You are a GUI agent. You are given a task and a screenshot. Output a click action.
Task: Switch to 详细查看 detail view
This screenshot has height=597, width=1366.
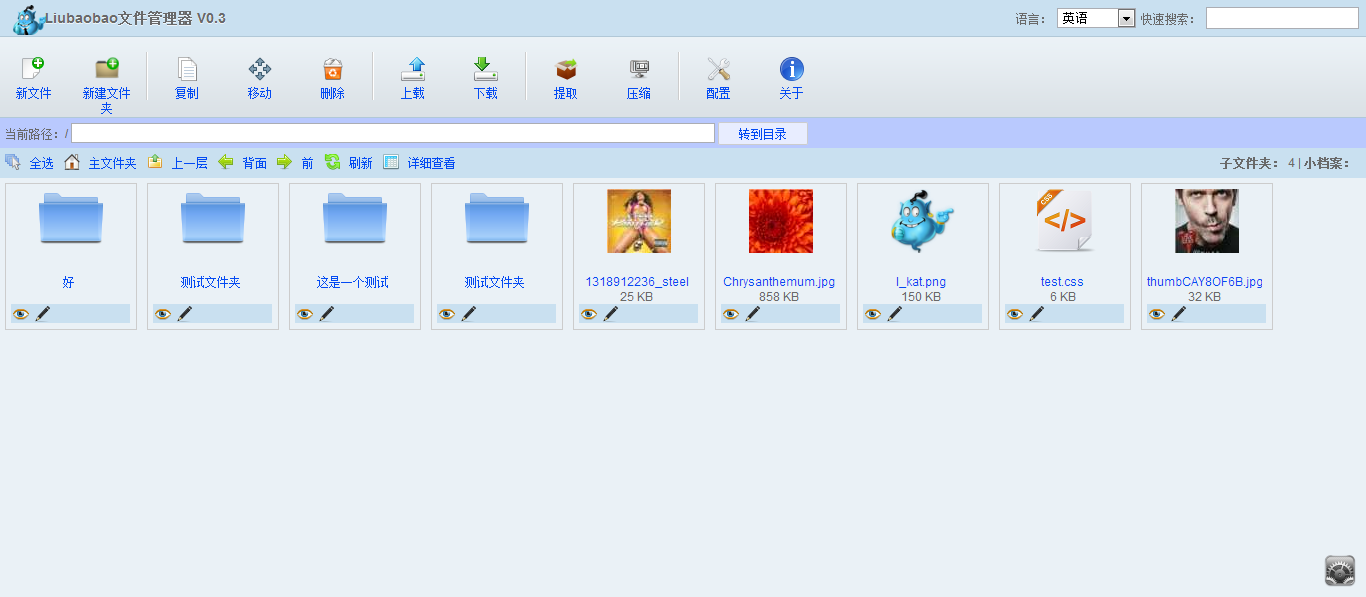[431, 163]
